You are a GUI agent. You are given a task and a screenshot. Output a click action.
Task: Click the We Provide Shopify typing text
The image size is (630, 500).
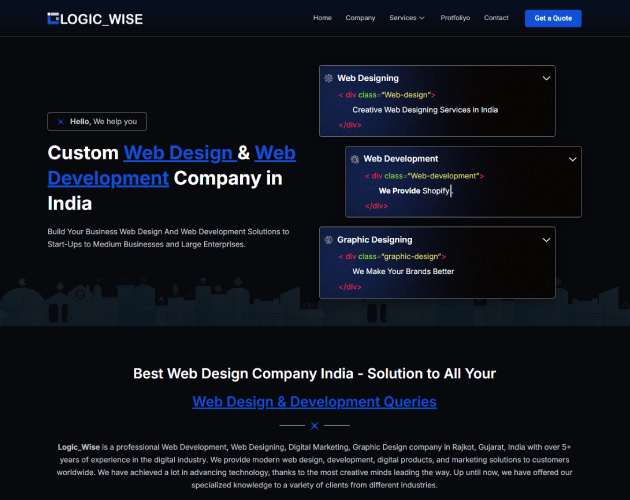(415, 191)
